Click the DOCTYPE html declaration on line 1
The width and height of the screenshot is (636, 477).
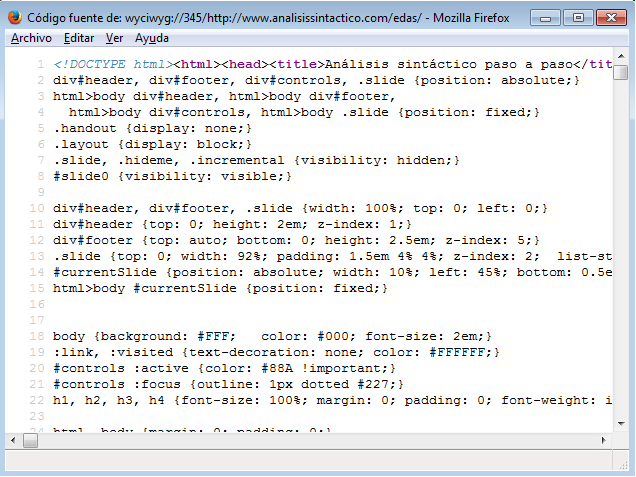click(x=110, y=64)
